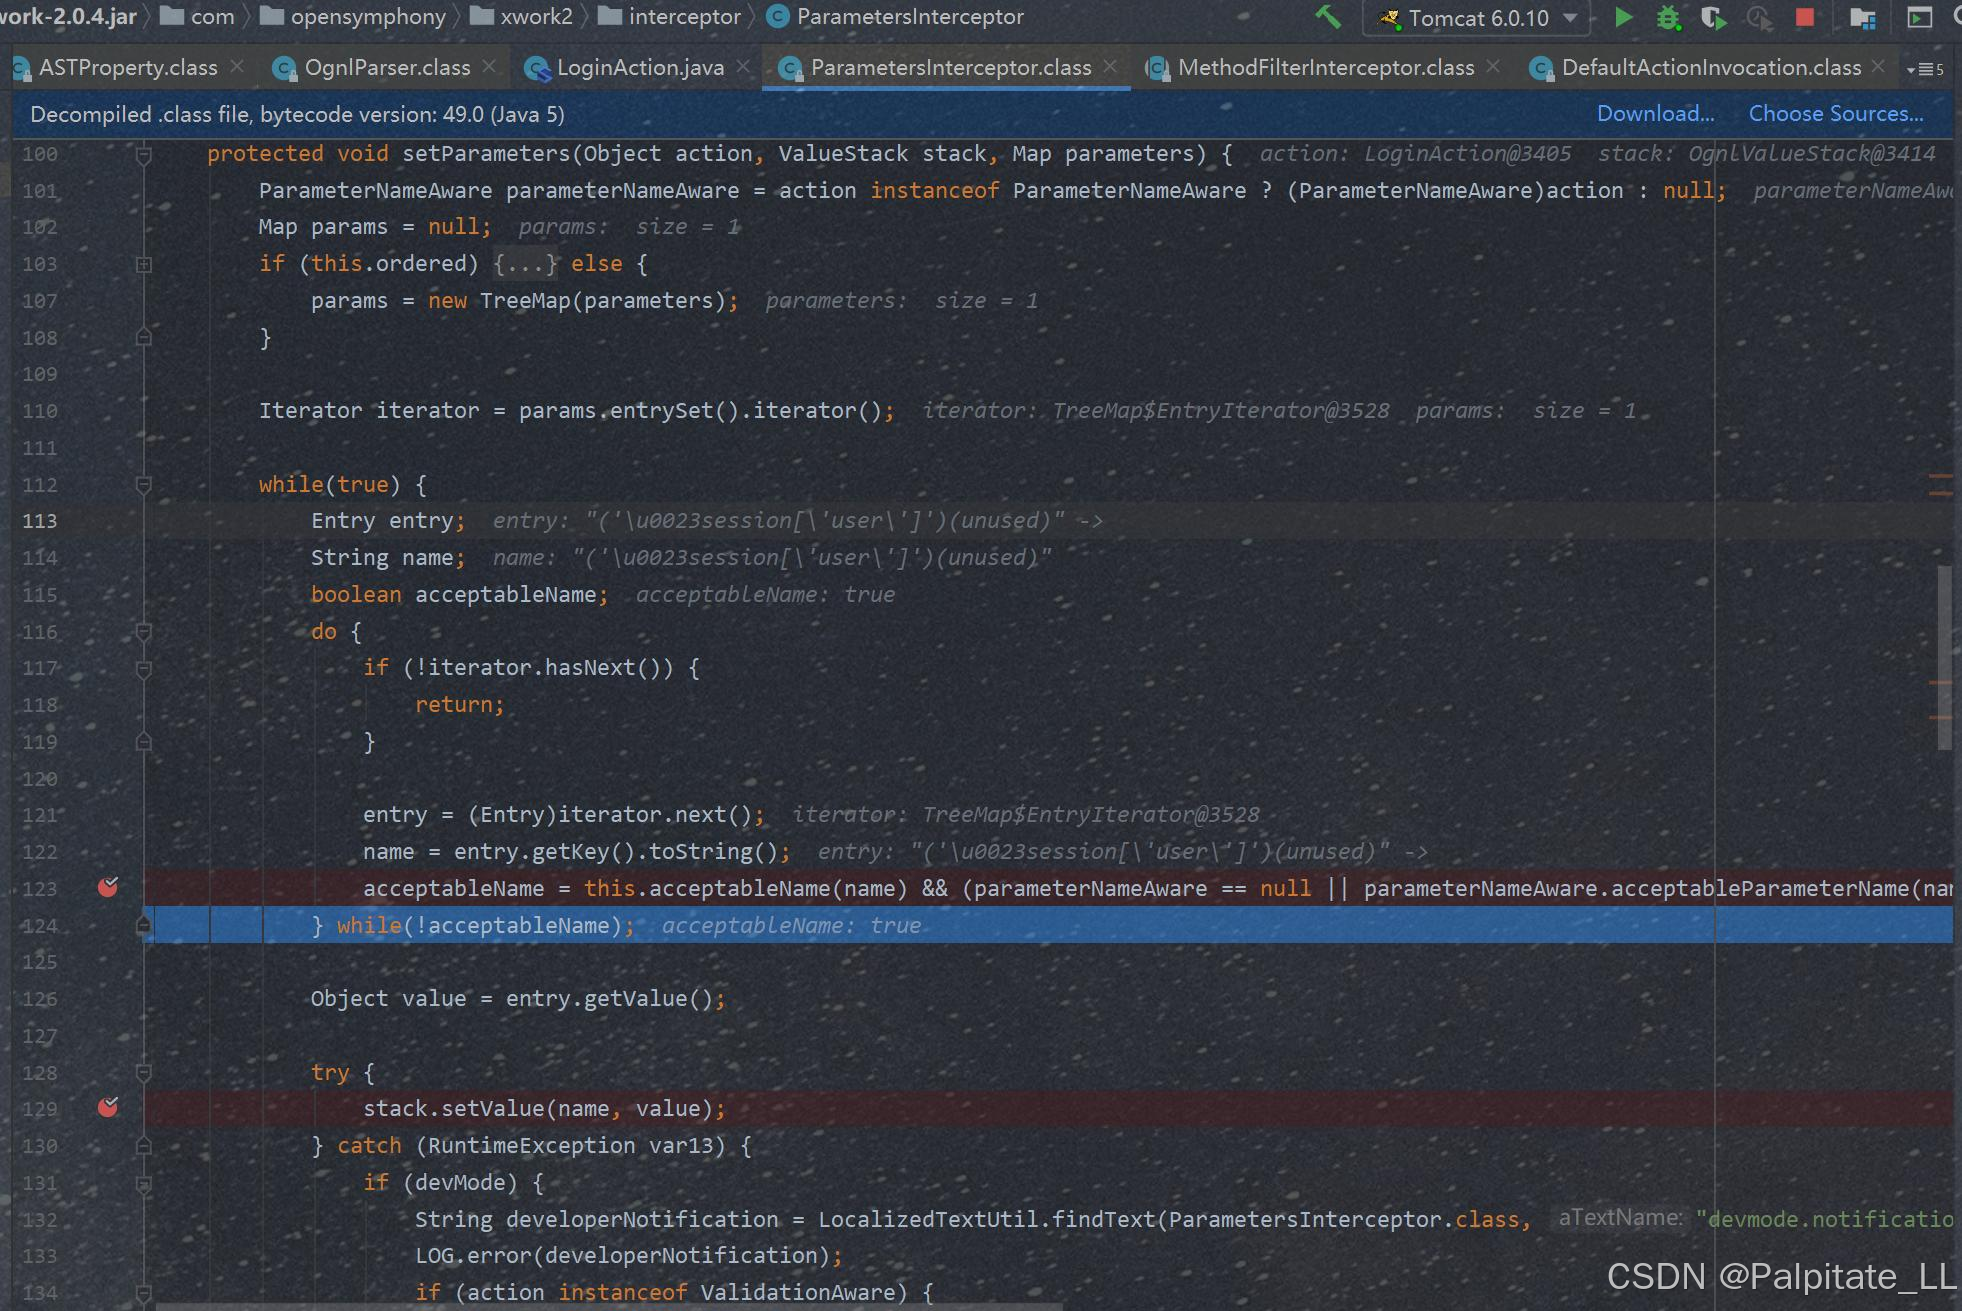
Task: Collapse the while(true) block at line 112
Action: pos(143,485)
